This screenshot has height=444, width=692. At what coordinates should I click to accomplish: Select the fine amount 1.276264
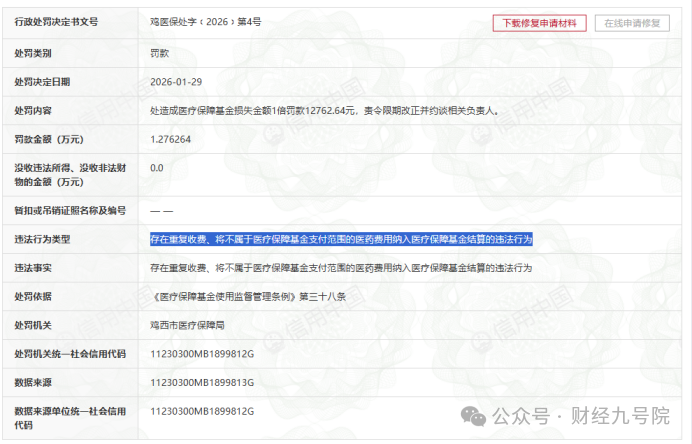pos(170,139)
